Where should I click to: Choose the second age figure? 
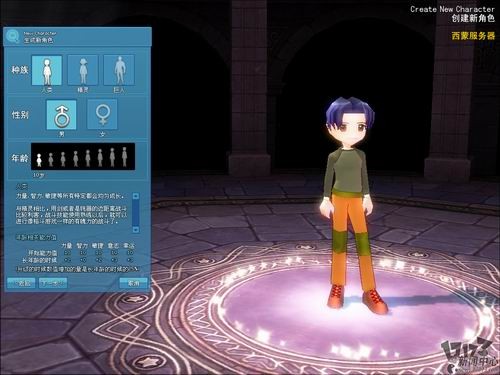51,159
